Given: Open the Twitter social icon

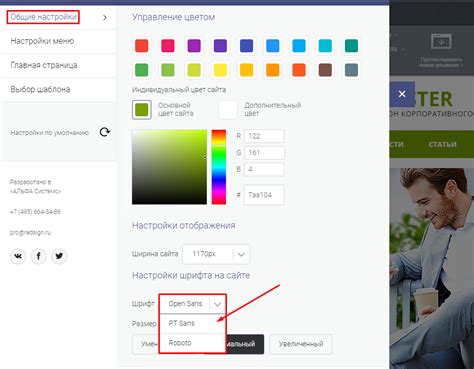Looking at the screenshot, I should tap(59, 256).
